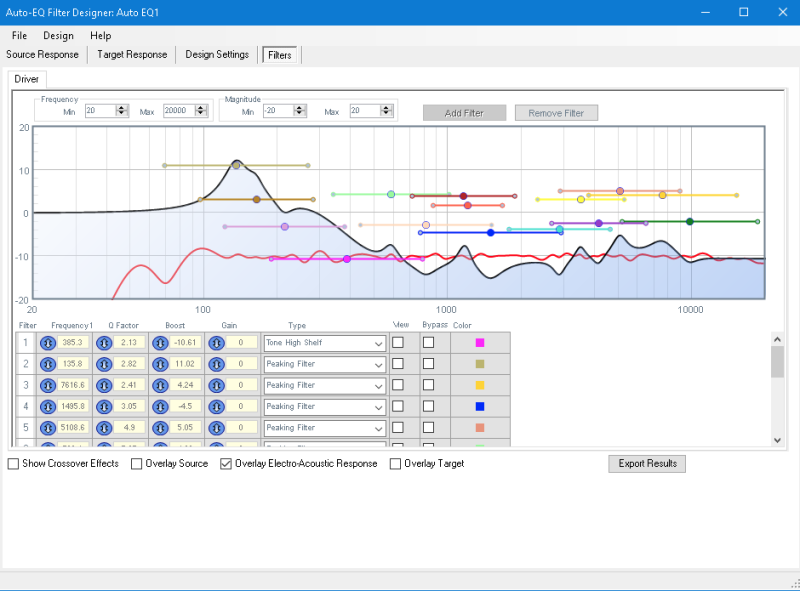Open the Design menu

[58, 36]
